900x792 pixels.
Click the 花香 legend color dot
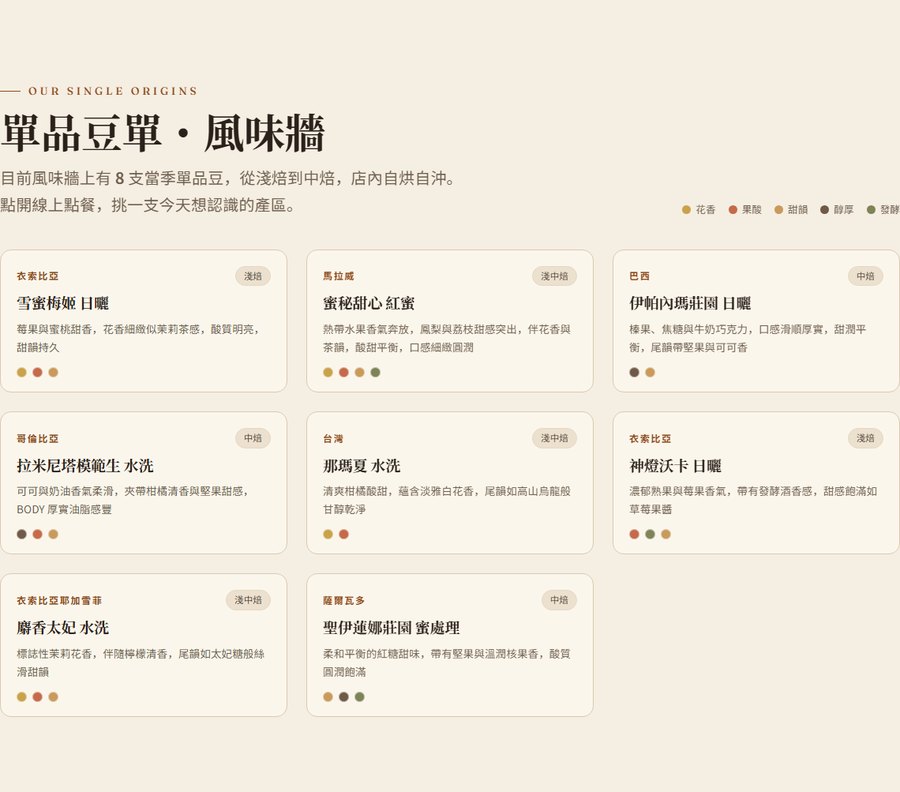(686, 209)
